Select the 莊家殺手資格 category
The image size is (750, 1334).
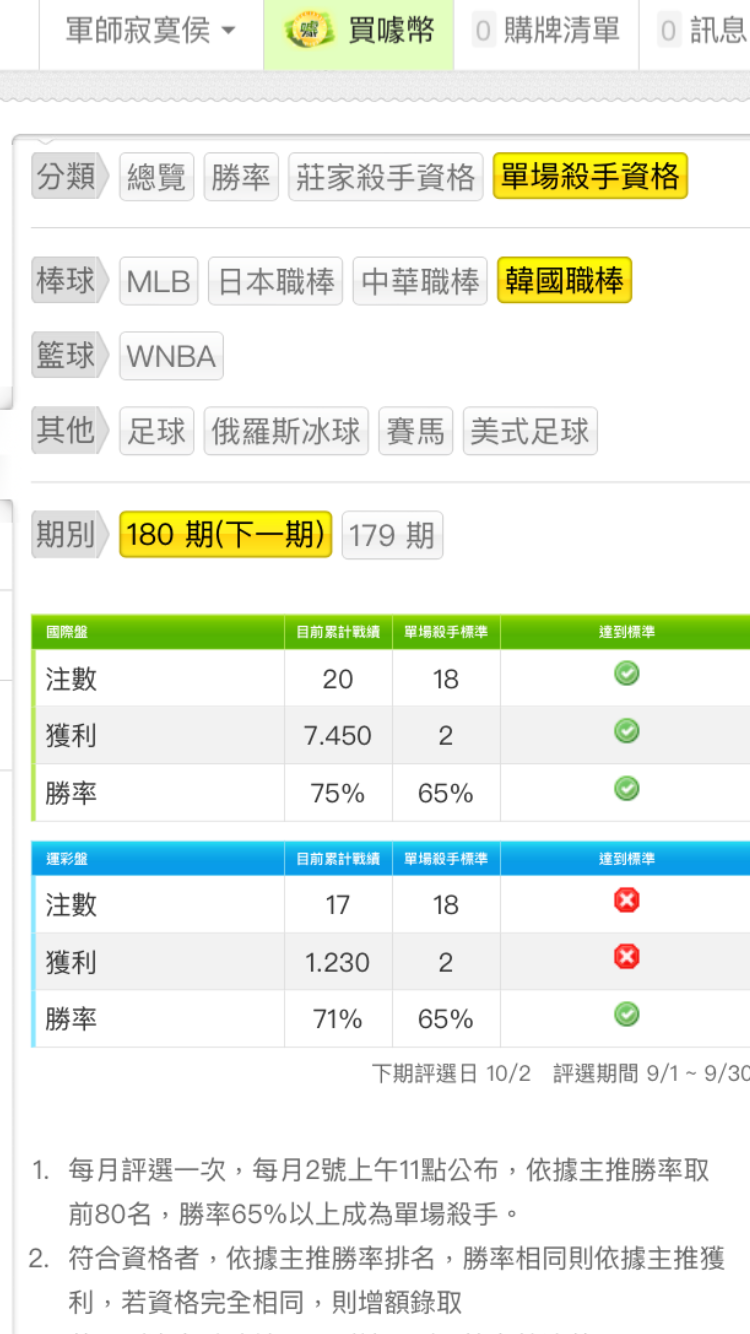(386, 177)
